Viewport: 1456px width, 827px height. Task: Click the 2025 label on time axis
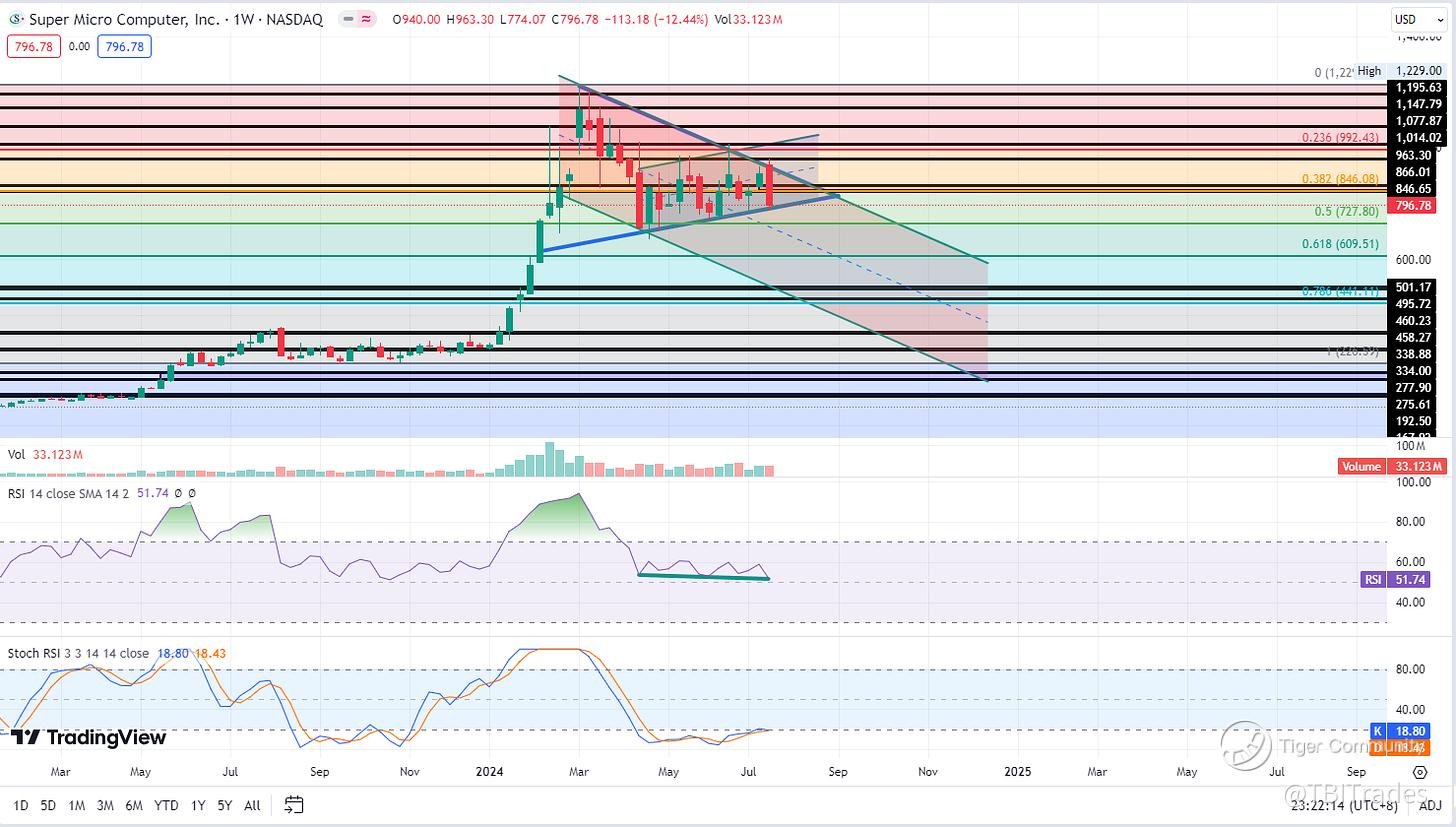1017,772
